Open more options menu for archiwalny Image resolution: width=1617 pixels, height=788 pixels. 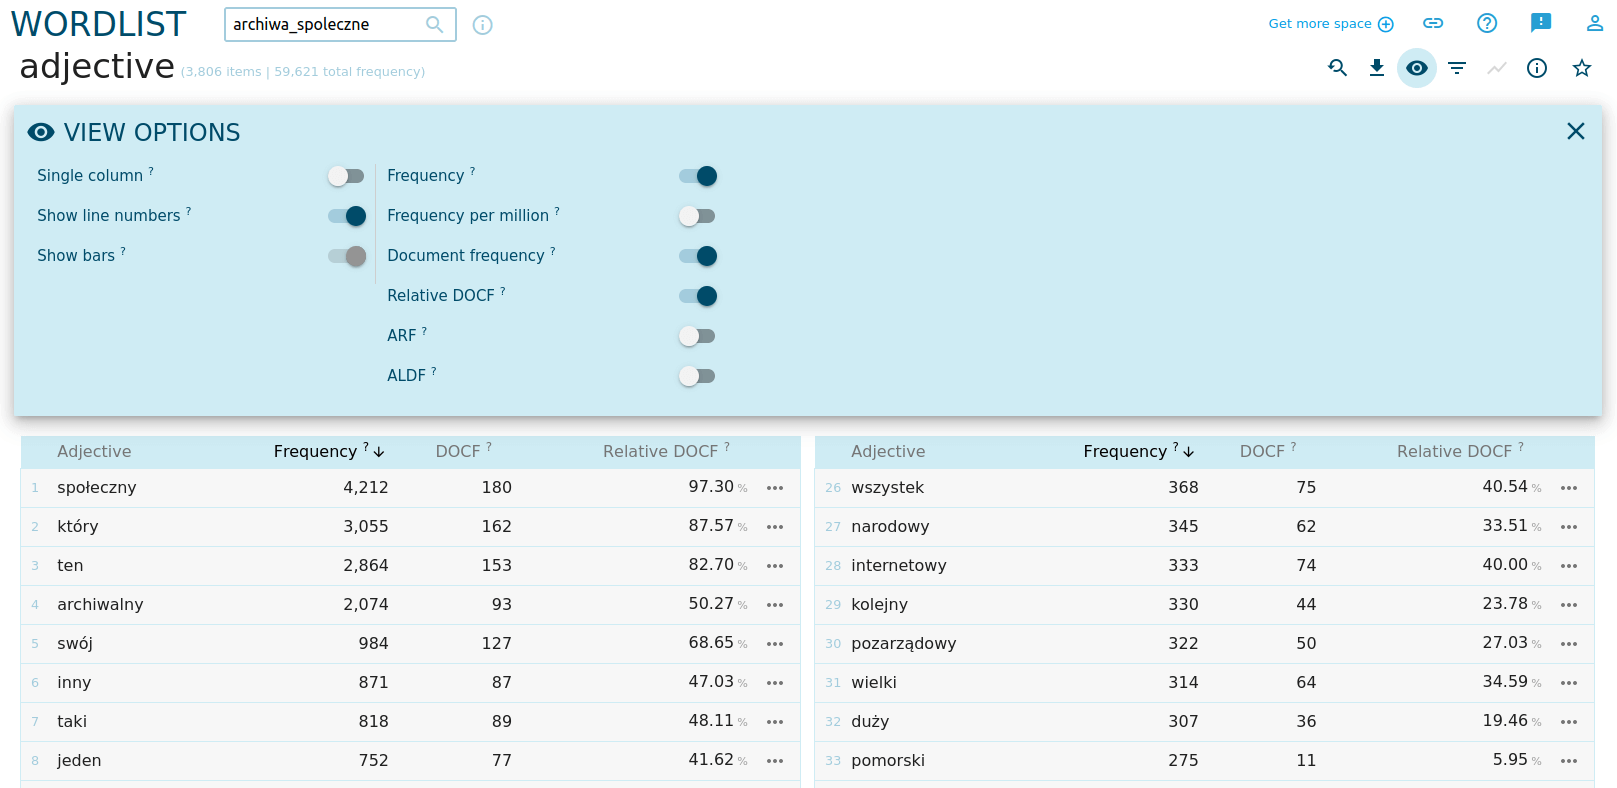pyautogui.click(x=775, y=605)
